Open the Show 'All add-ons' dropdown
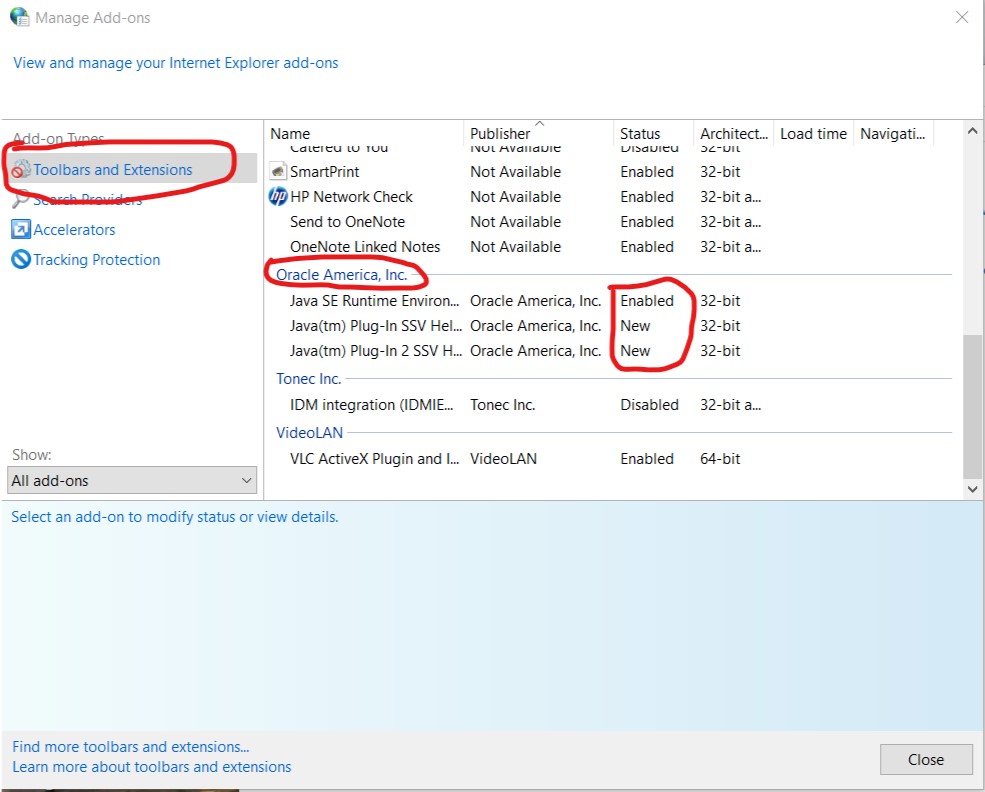This screenshot has width=985, height=792. point(131,480)
